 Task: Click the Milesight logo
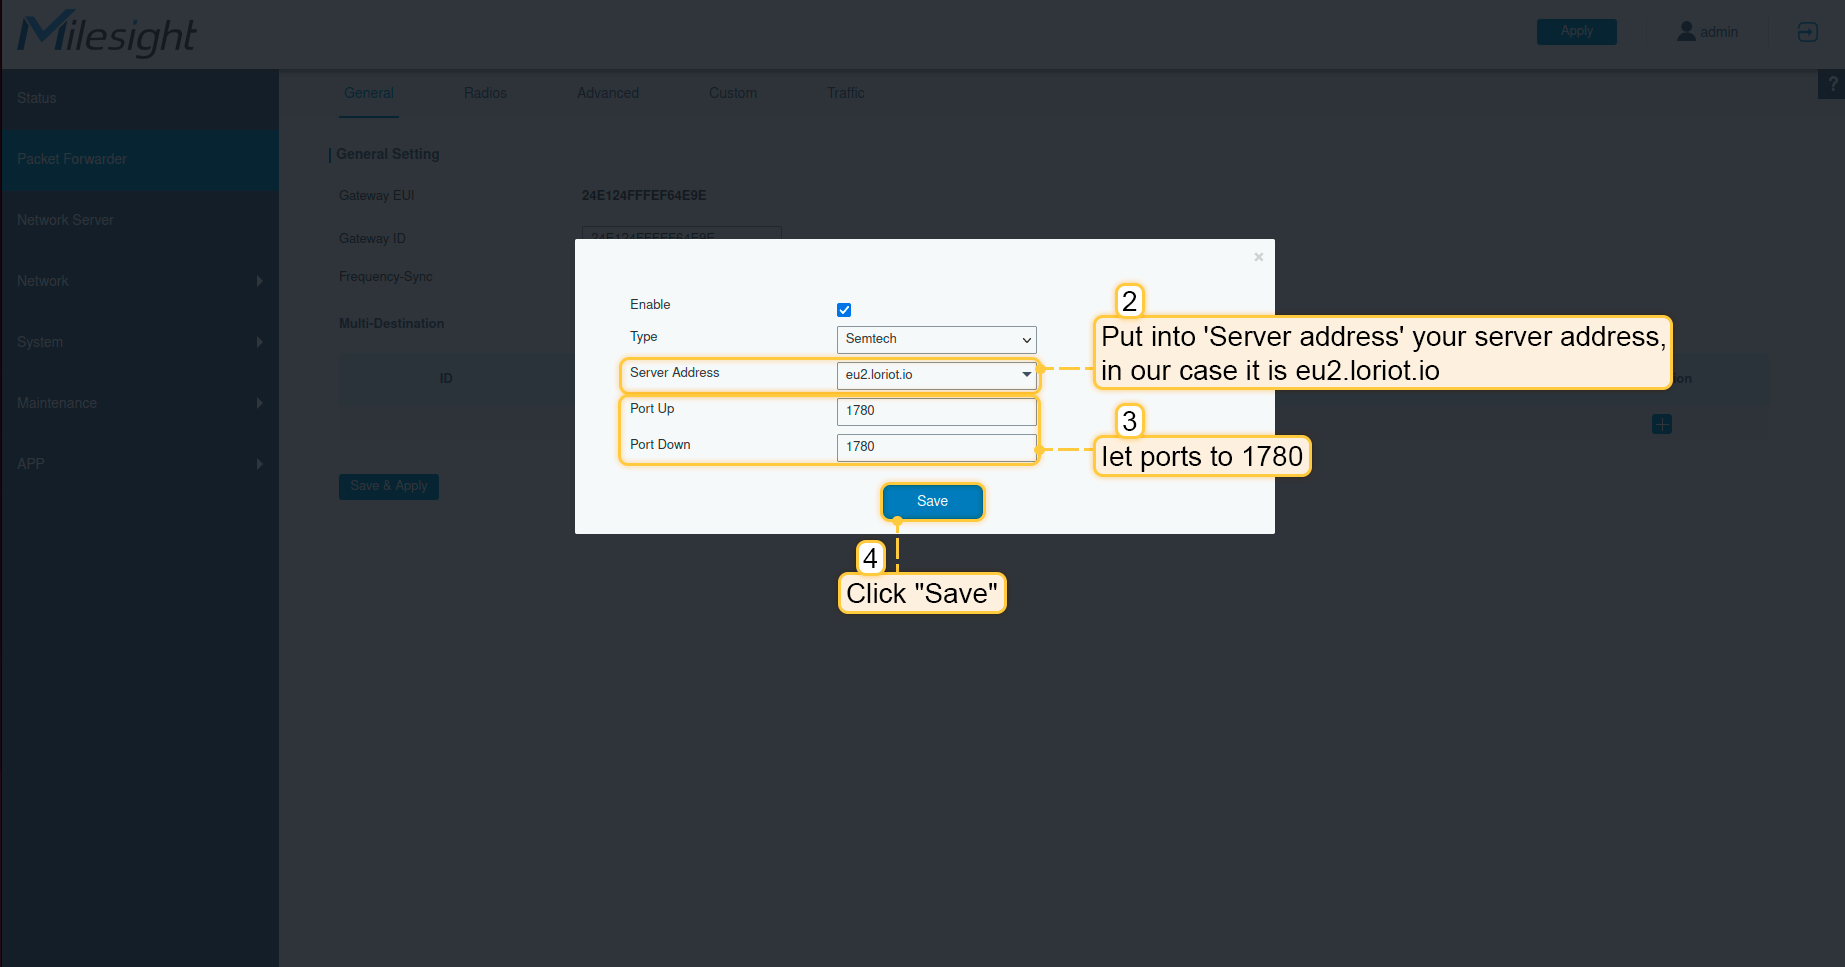[x=107, y=34]
